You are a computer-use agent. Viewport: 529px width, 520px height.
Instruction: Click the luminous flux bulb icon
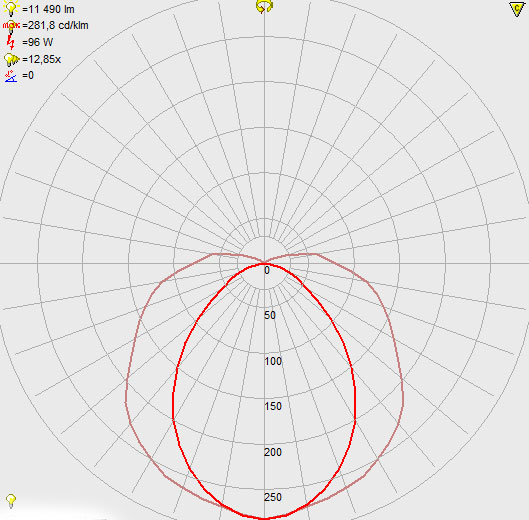click(11, 8)
